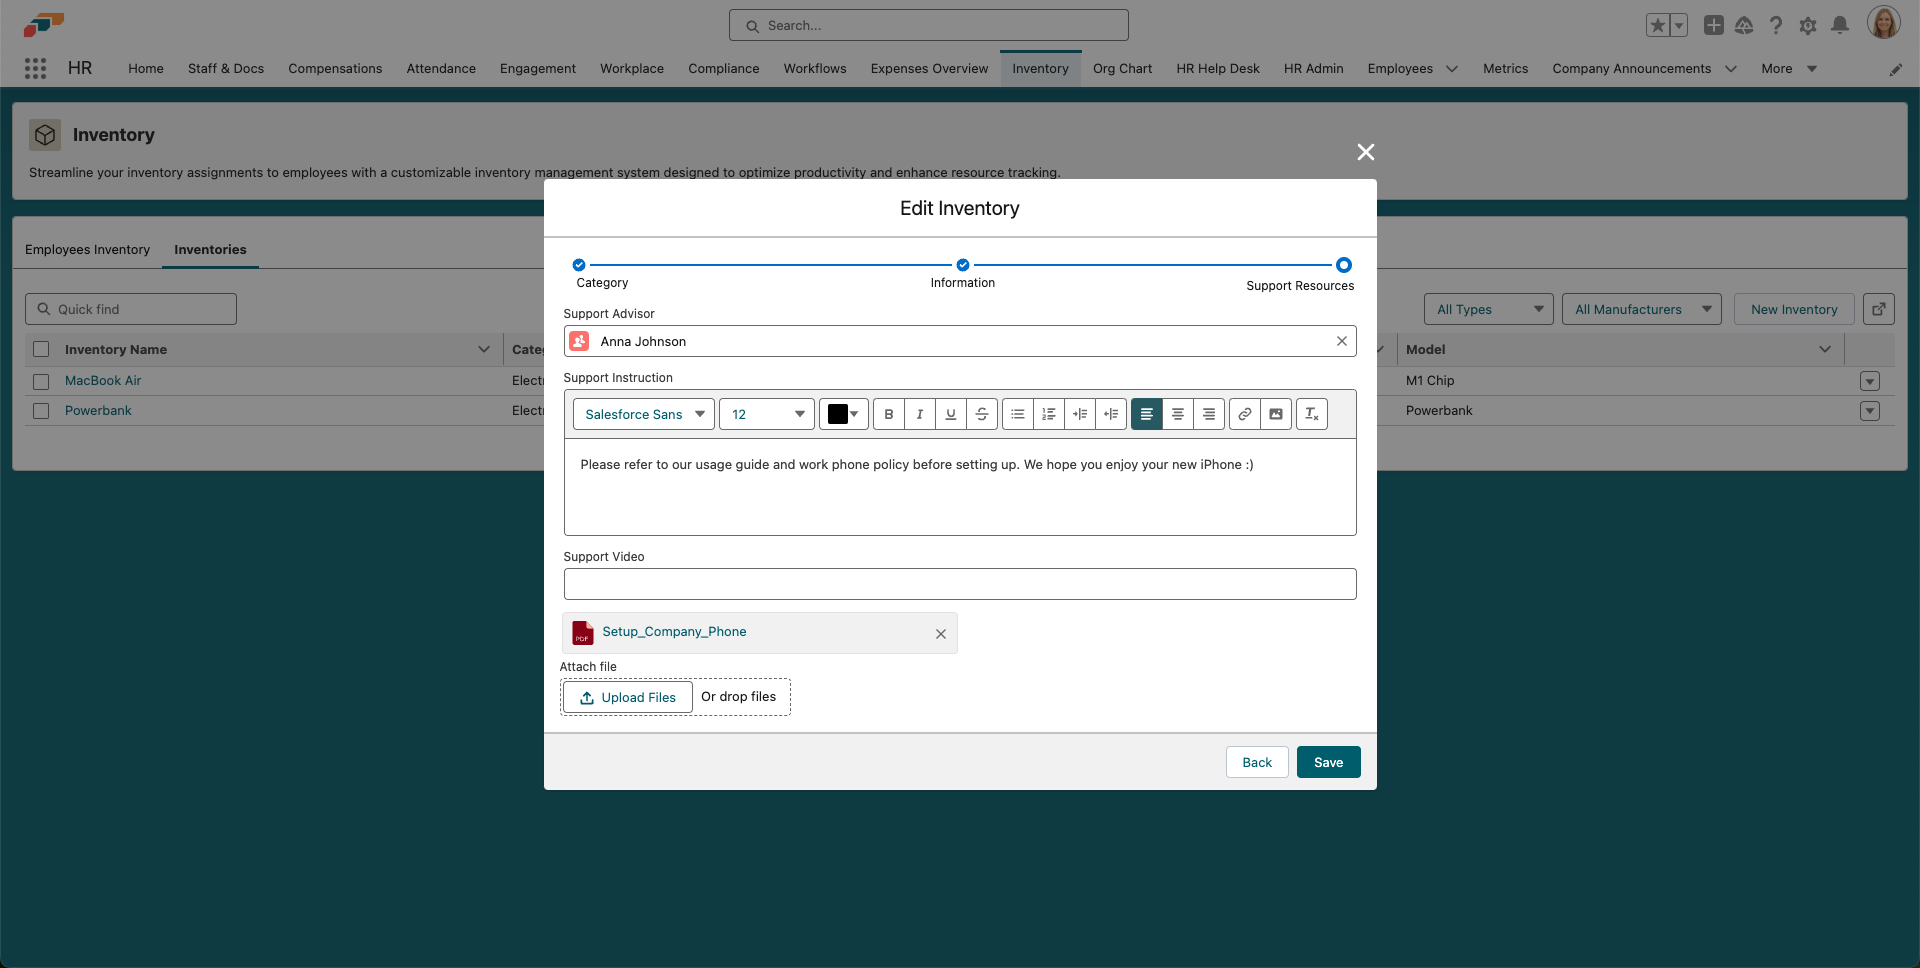Switch to the Employees Inventory tab
The height and width of the screenshot is (968, 1920).
[87, 250]
